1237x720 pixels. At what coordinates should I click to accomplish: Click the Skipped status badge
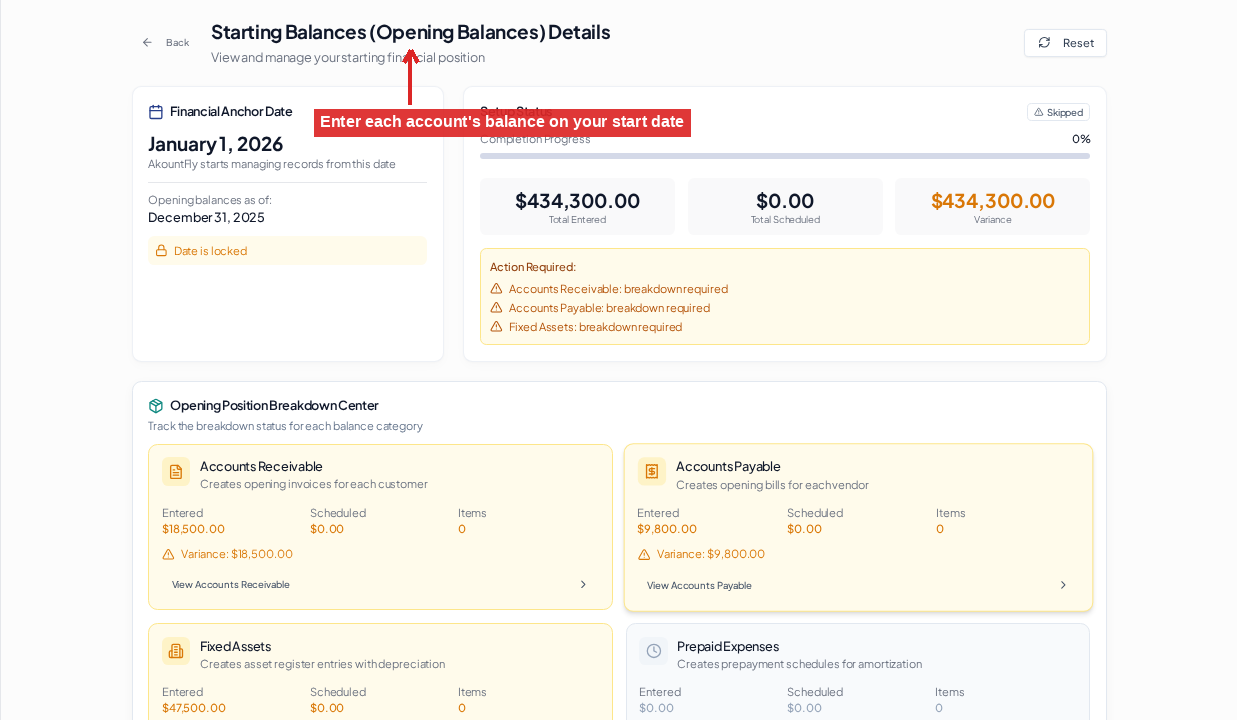tap(1058, 112)
